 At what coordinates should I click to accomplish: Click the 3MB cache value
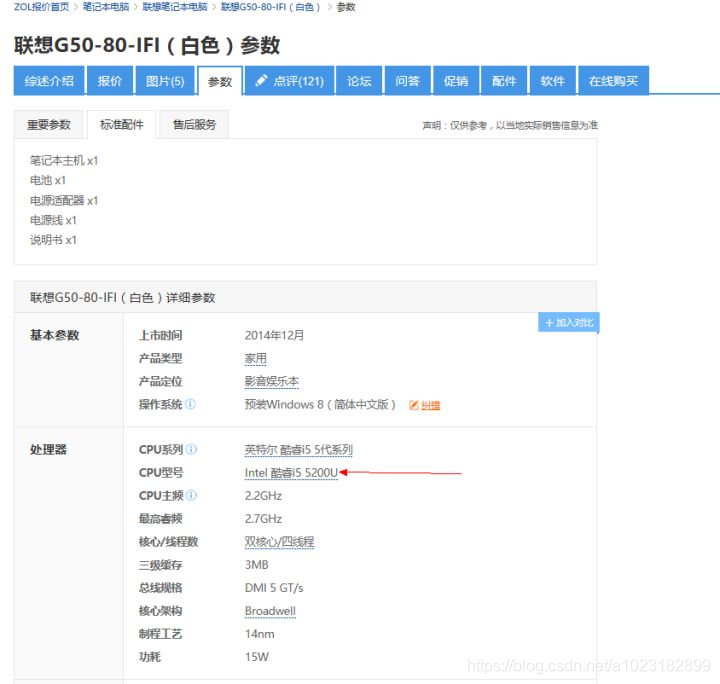point(256,565)
